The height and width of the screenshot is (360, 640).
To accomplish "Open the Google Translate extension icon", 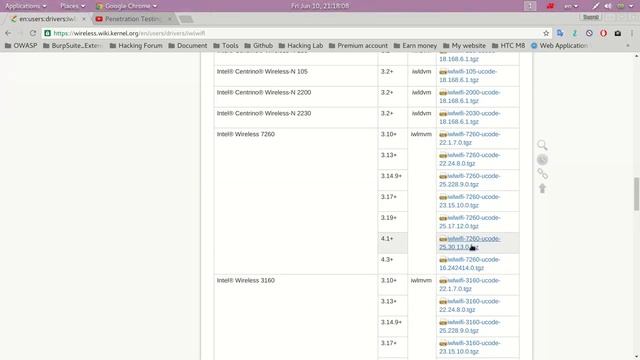I will [x=560, y=33].
